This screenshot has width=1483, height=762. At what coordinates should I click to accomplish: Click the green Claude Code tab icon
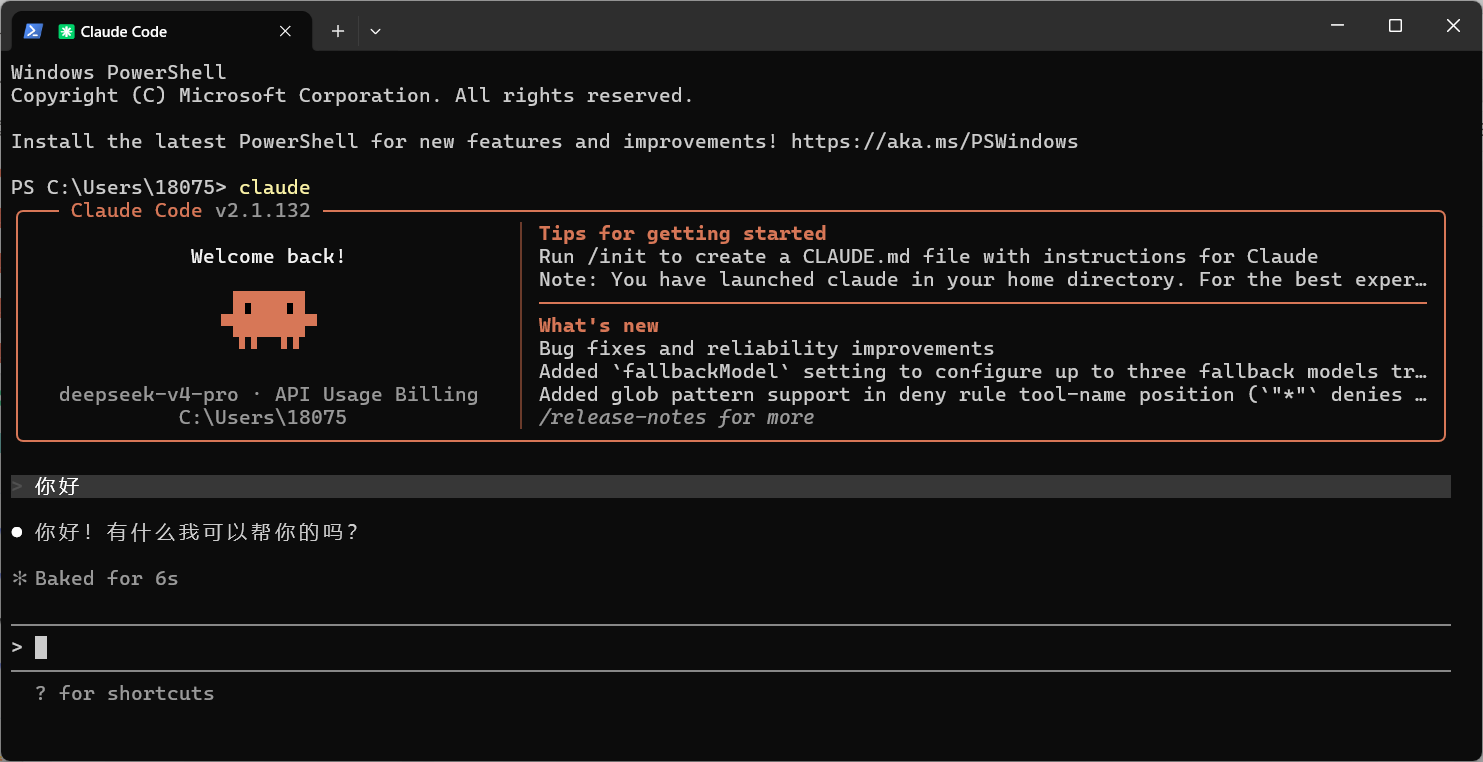[66, 31]
